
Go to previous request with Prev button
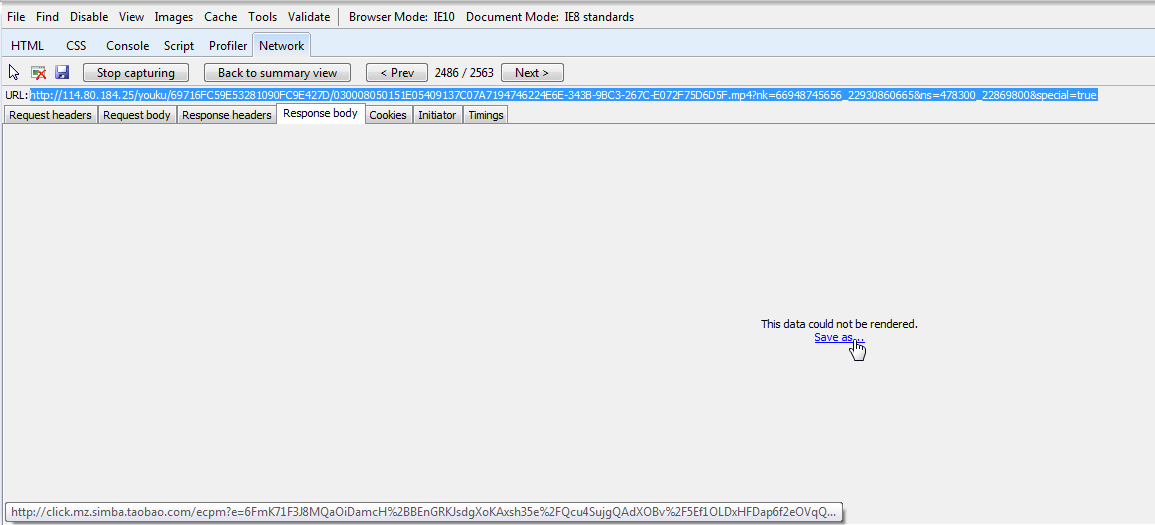point(397,73)
